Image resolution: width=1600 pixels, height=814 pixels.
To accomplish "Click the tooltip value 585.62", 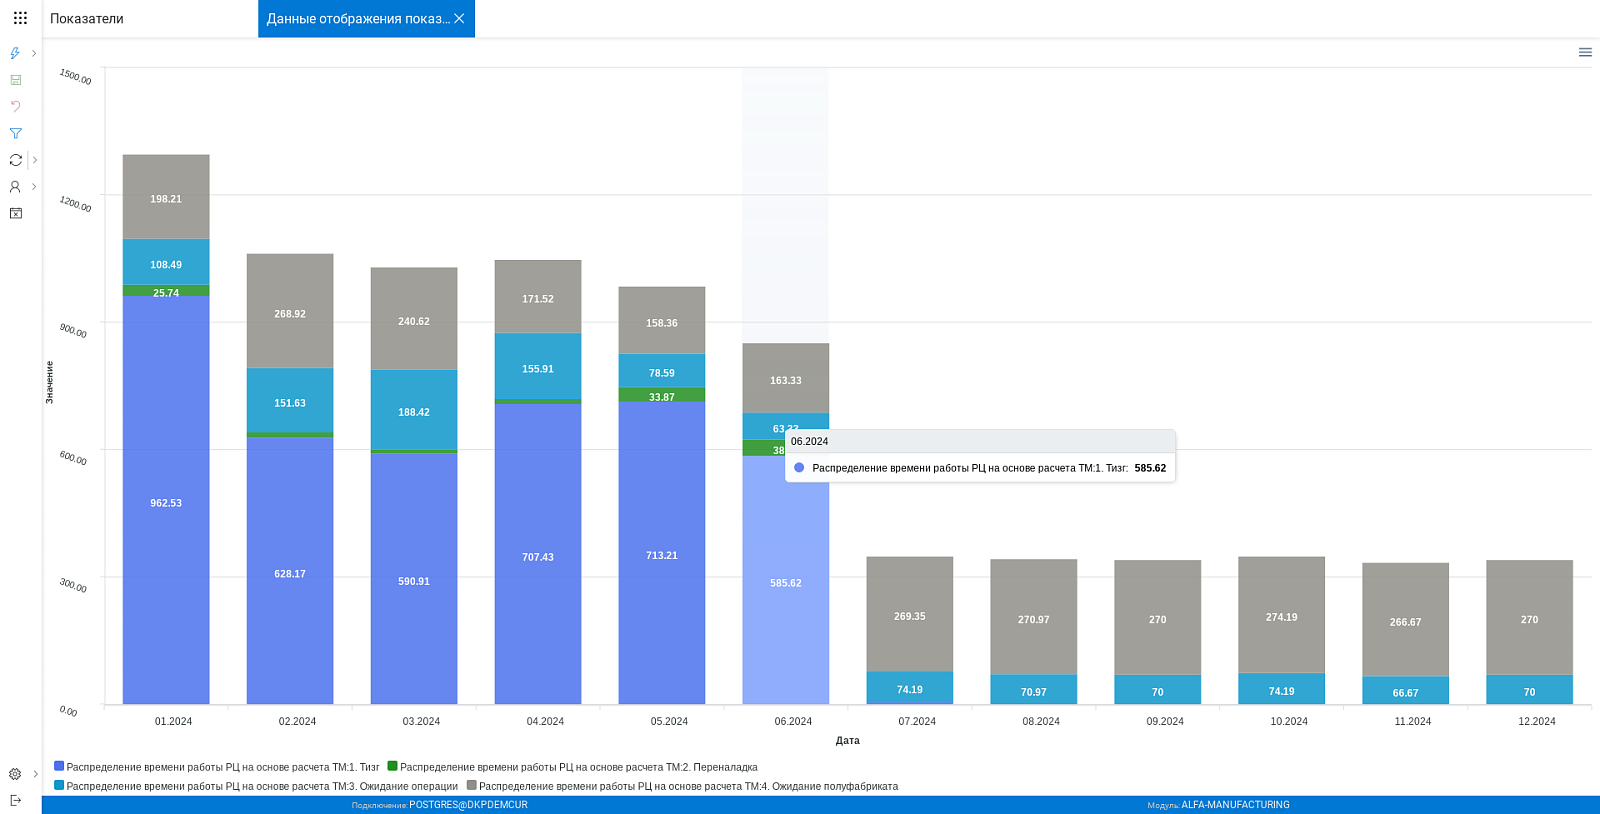I will pyautogui.click(x=1150, y=468).
